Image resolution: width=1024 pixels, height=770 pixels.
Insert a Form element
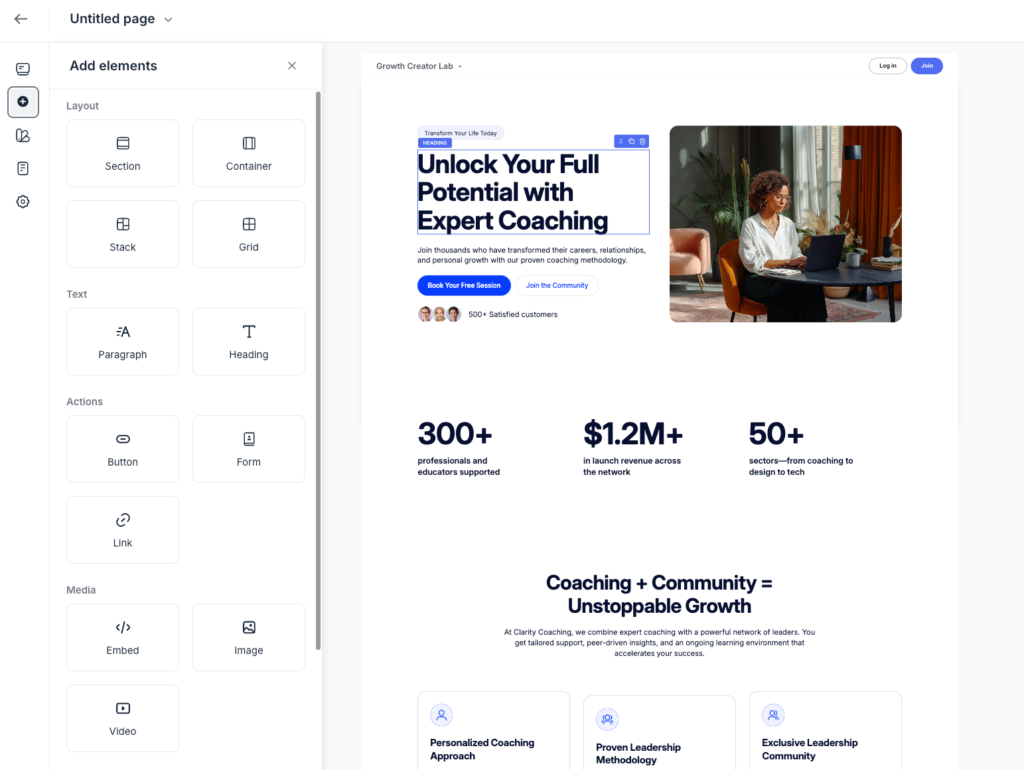click(248, 449)
